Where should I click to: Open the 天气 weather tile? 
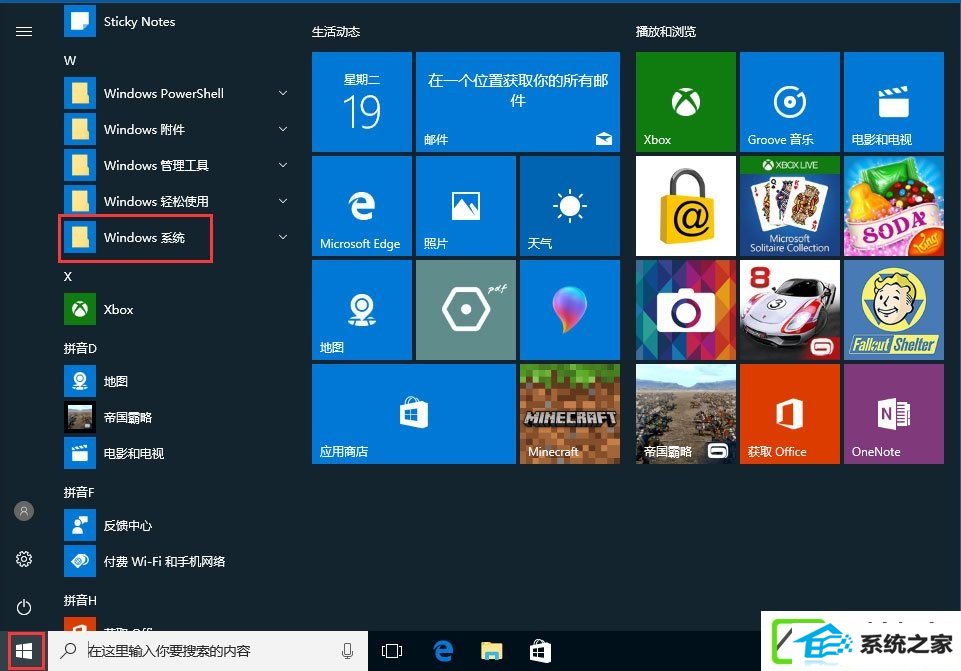(570, 206)
